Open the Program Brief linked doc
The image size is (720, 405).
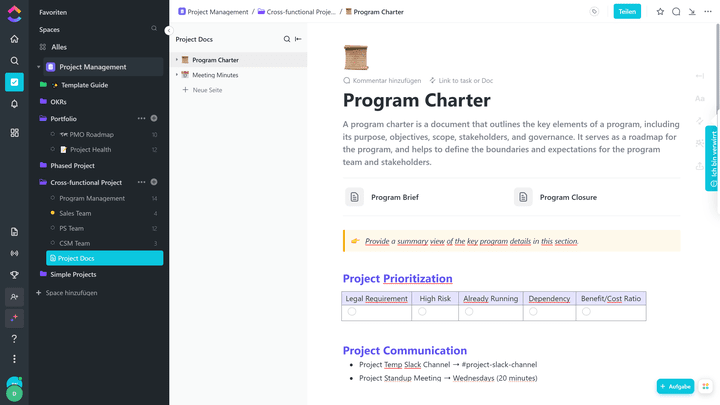tap(394, 197)
